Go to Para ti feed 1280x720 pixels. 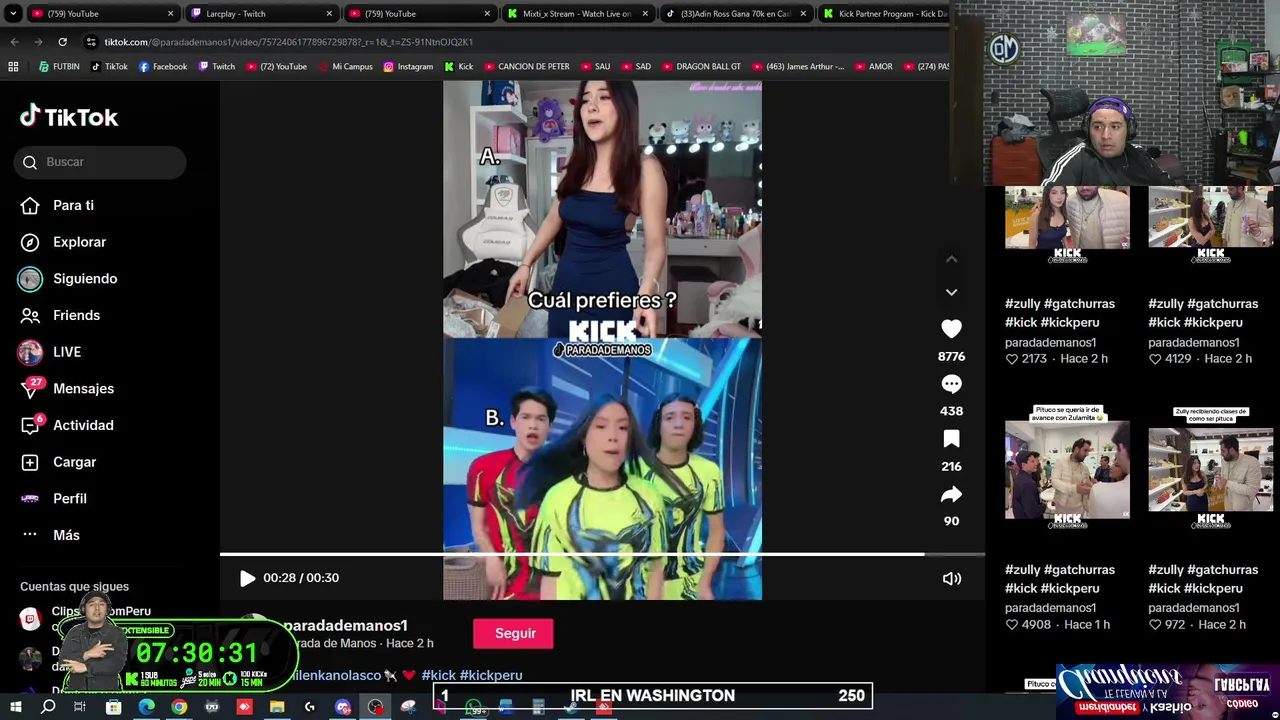tap(58, 205)
